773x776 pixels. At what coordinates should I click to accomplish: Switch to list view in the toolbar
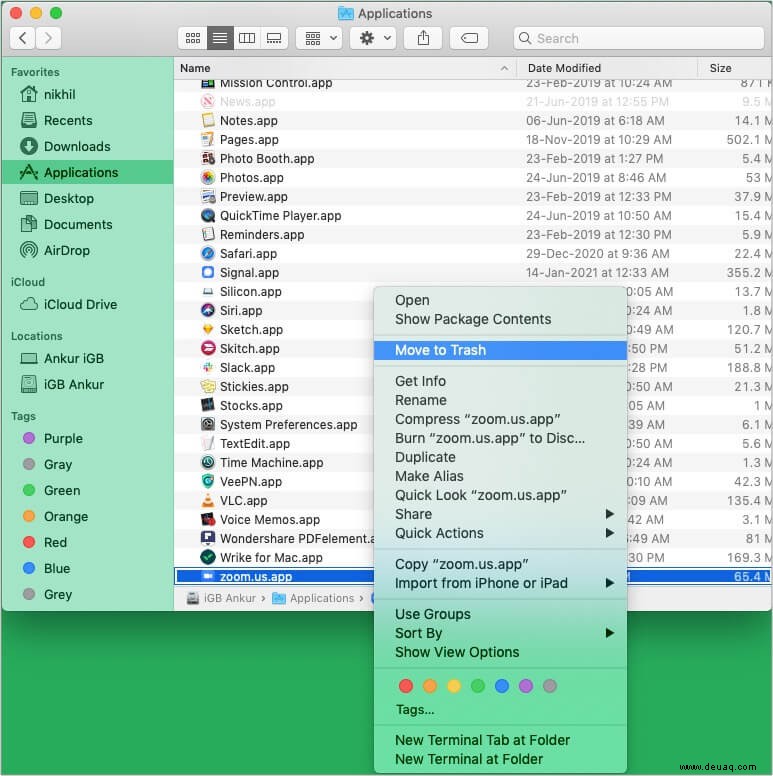220,38
